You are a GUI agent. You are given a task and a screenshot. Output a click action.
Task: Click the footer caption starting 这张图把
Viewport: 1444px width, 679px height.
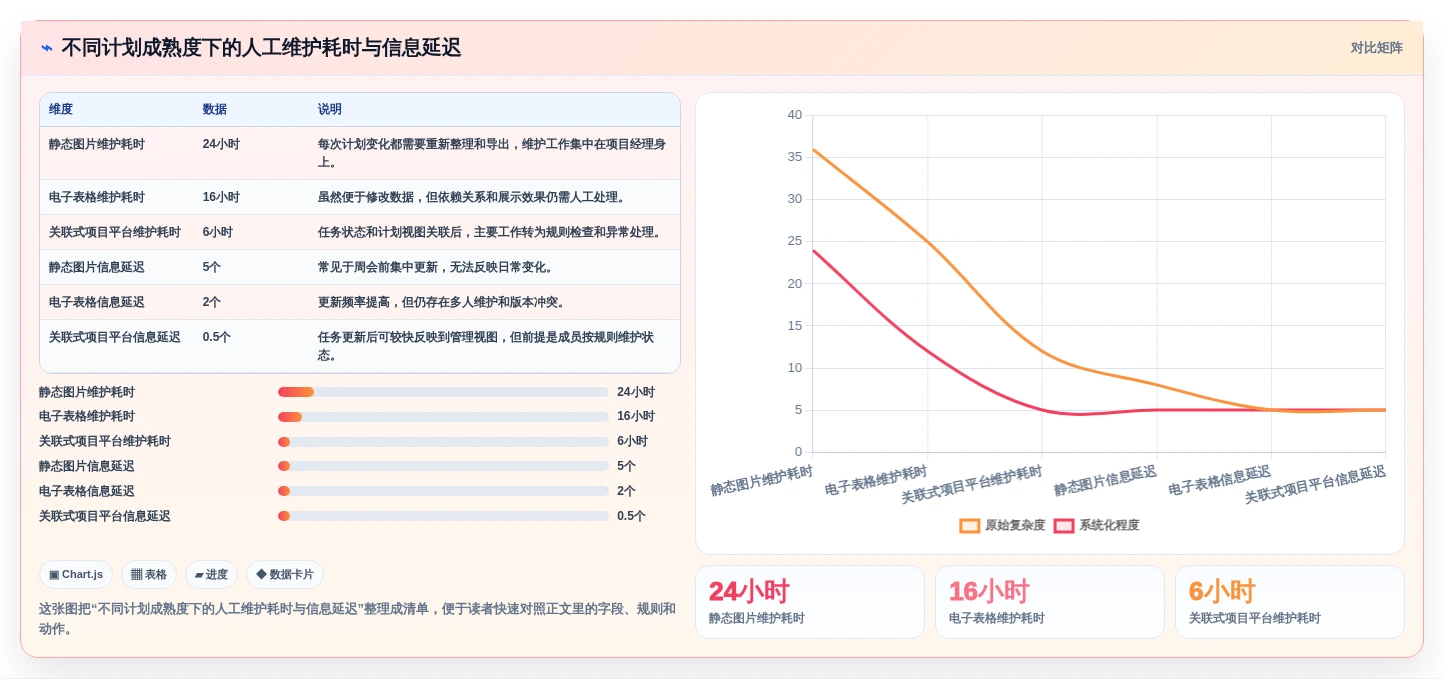tap(357, 618)
